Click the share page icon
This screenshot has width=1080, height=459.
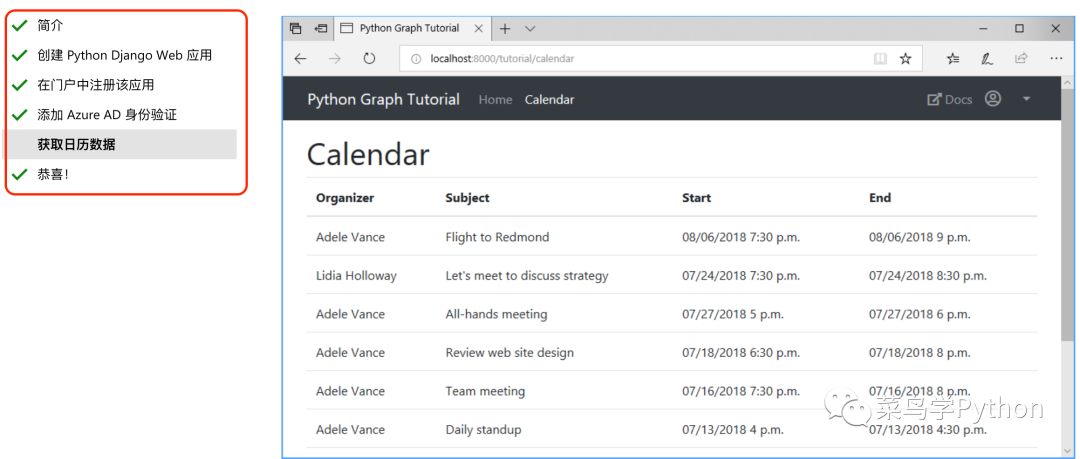(x=1021, y=59)
